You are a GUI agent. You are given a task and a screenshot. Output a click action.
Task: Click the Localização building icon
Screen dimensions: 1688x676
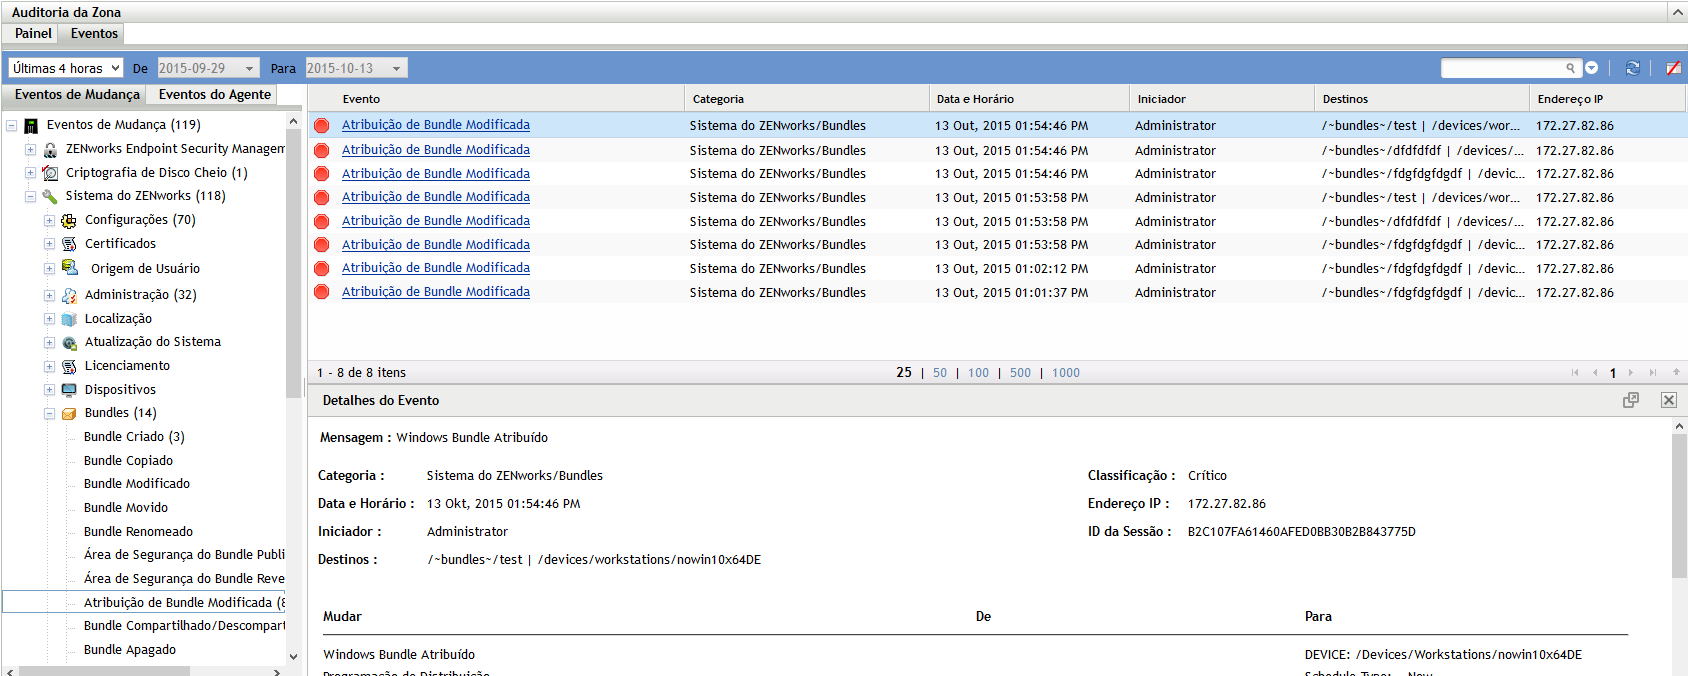[x=69, y=319]
